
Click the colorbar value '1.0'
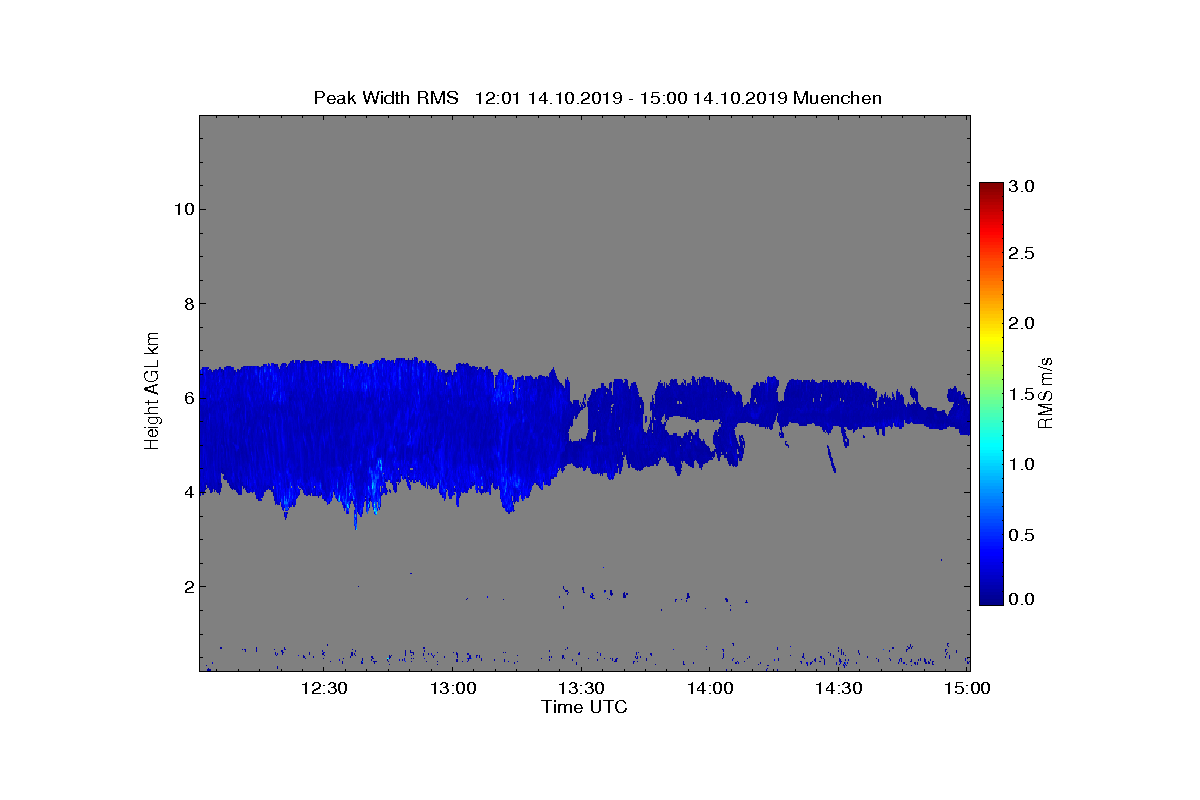tap(1022, 464)
